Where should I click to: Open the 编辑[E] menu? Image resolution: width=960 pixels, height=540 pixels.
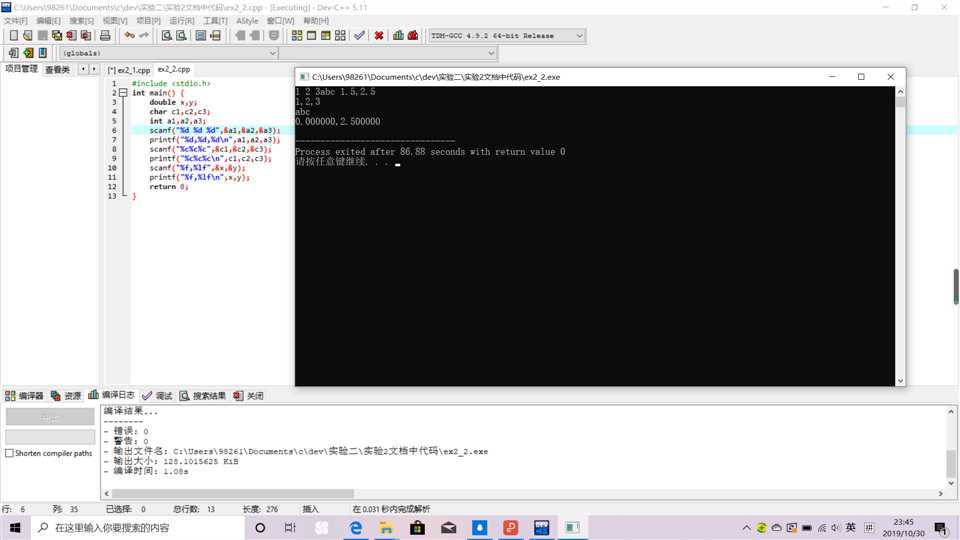tap(48, 20)
